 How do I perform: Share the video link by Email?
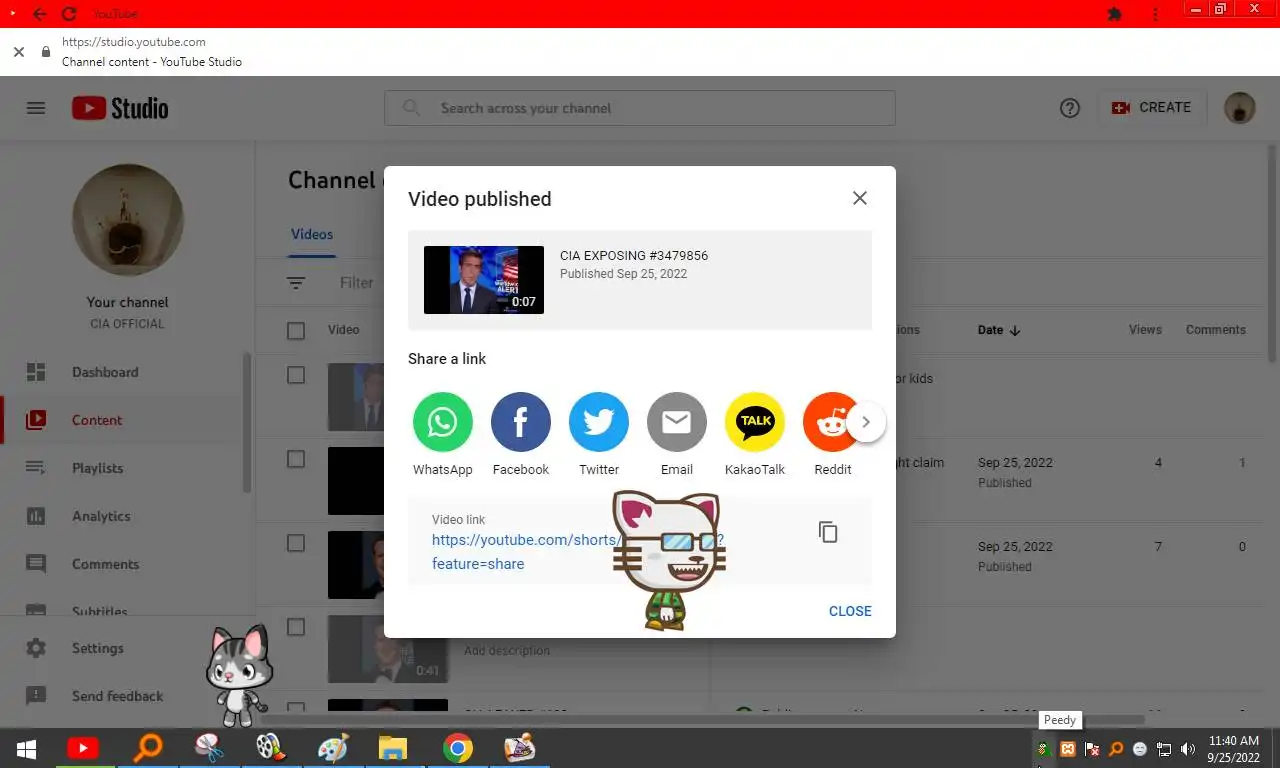pyautogui.click(x=676, y=422)
